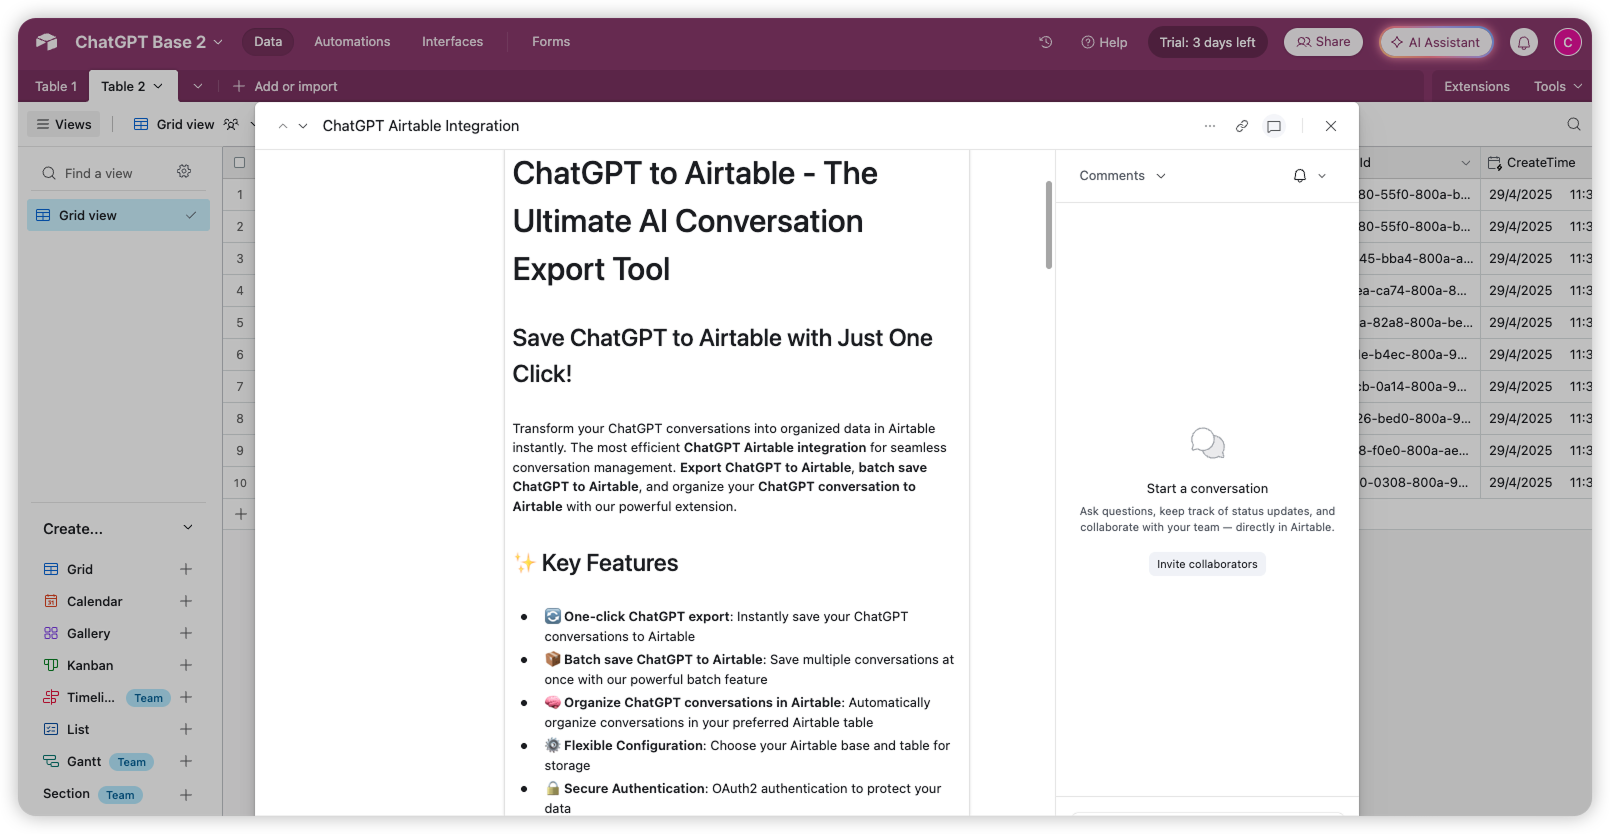
Task: Switch to Table 1 tab
Action: pyautogui.click(x=56, y=86)
